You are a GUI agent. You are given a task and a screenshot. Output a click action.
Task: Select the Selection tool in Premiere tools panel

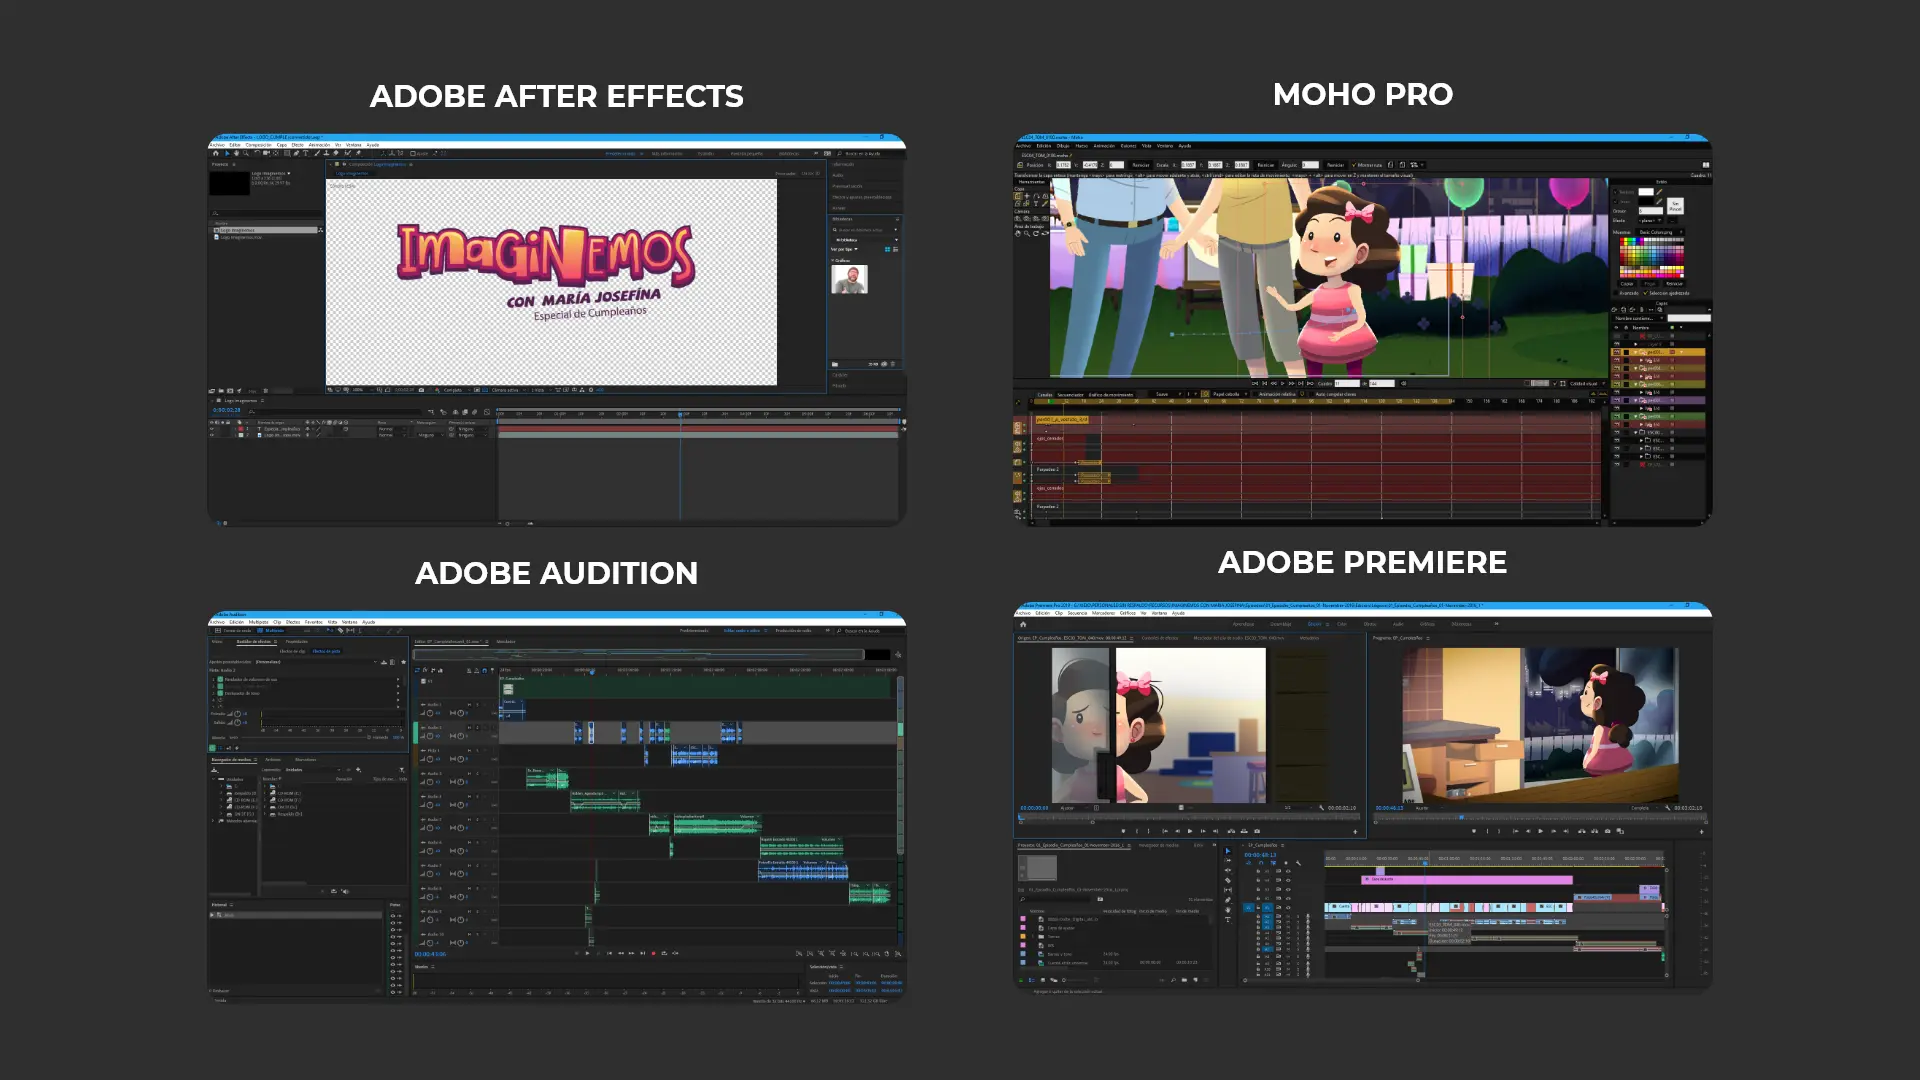click(1228, 851)
